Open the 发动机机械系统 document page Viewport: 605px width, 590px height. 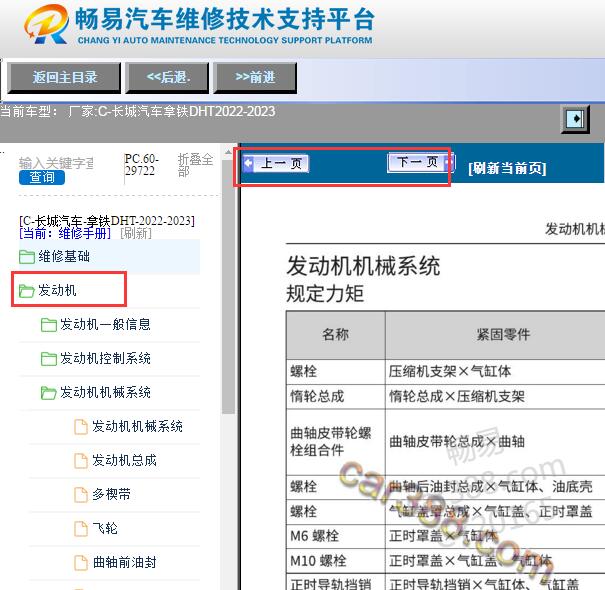137,427
